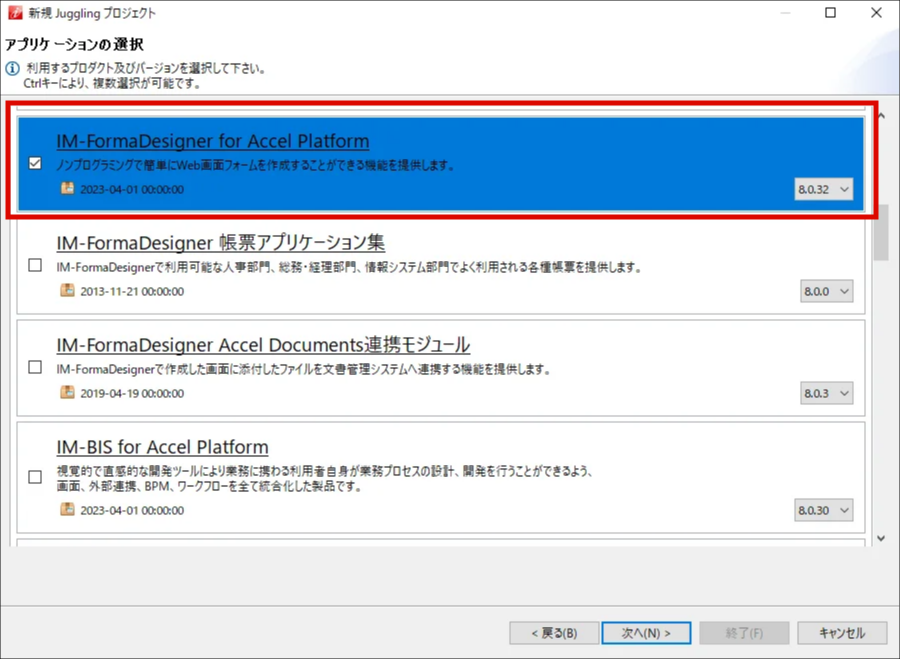
Task: Open IM-FormaDesigner for Accel Platform title link
Action: [212, 141]
